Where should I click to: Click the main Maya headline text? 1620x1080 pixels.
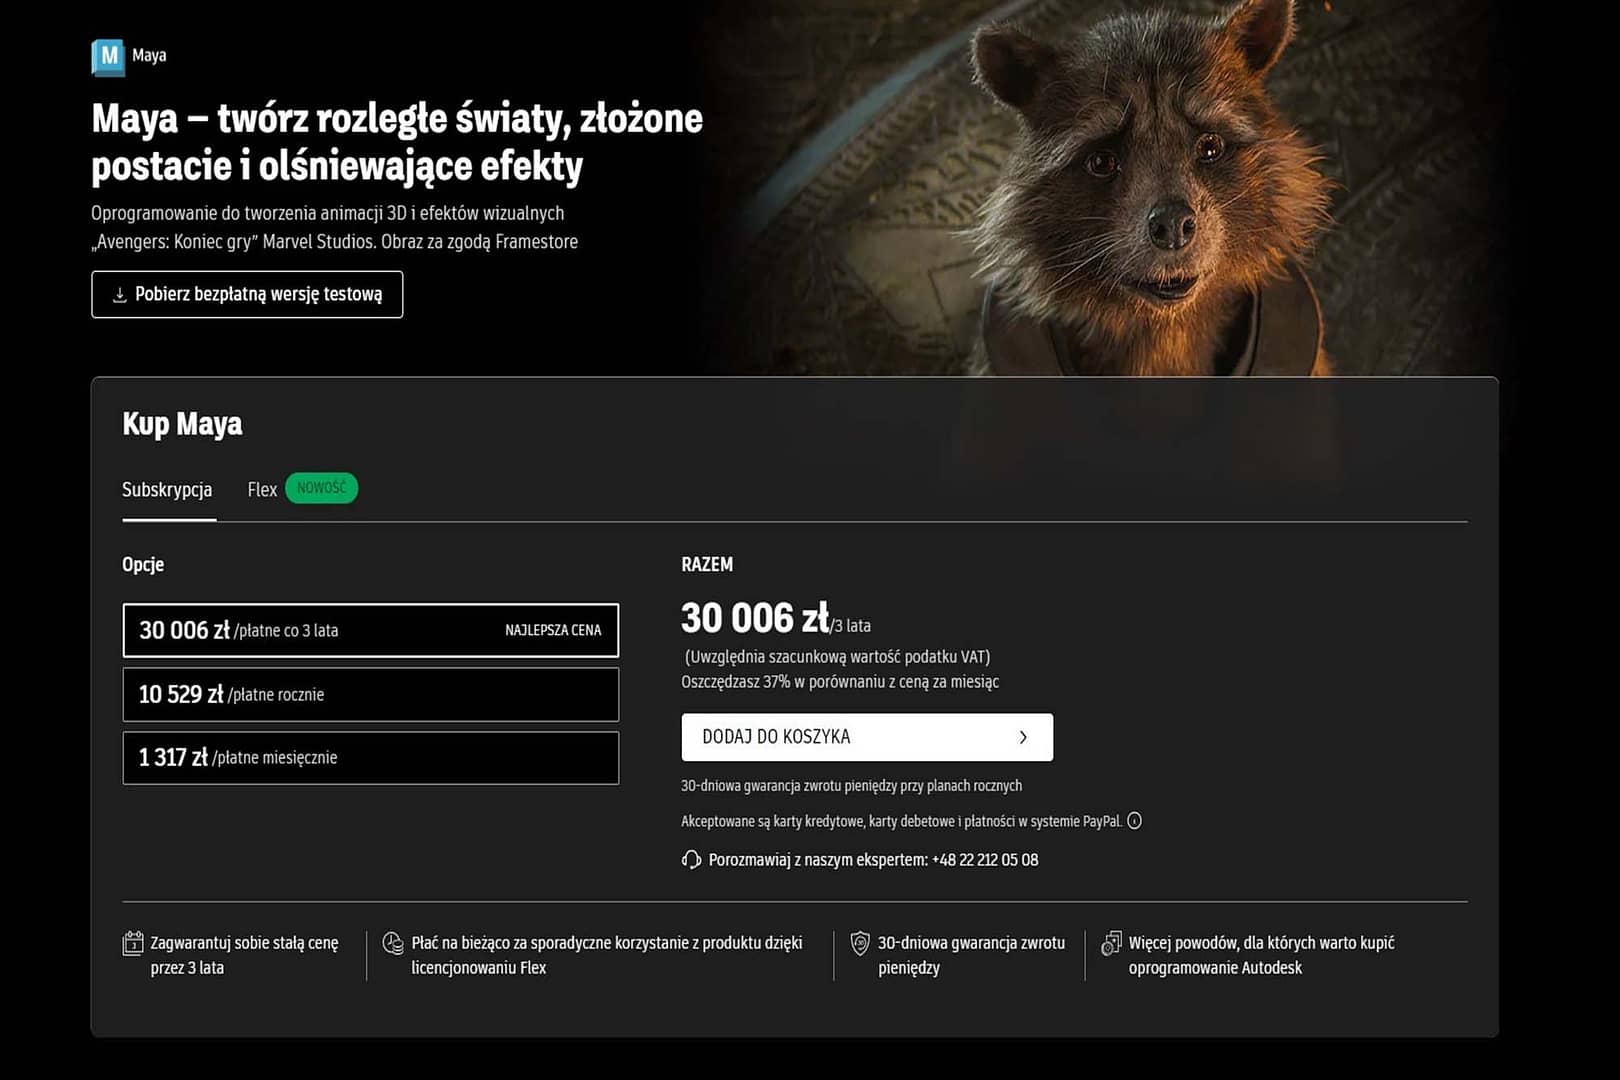coord(397,142)
